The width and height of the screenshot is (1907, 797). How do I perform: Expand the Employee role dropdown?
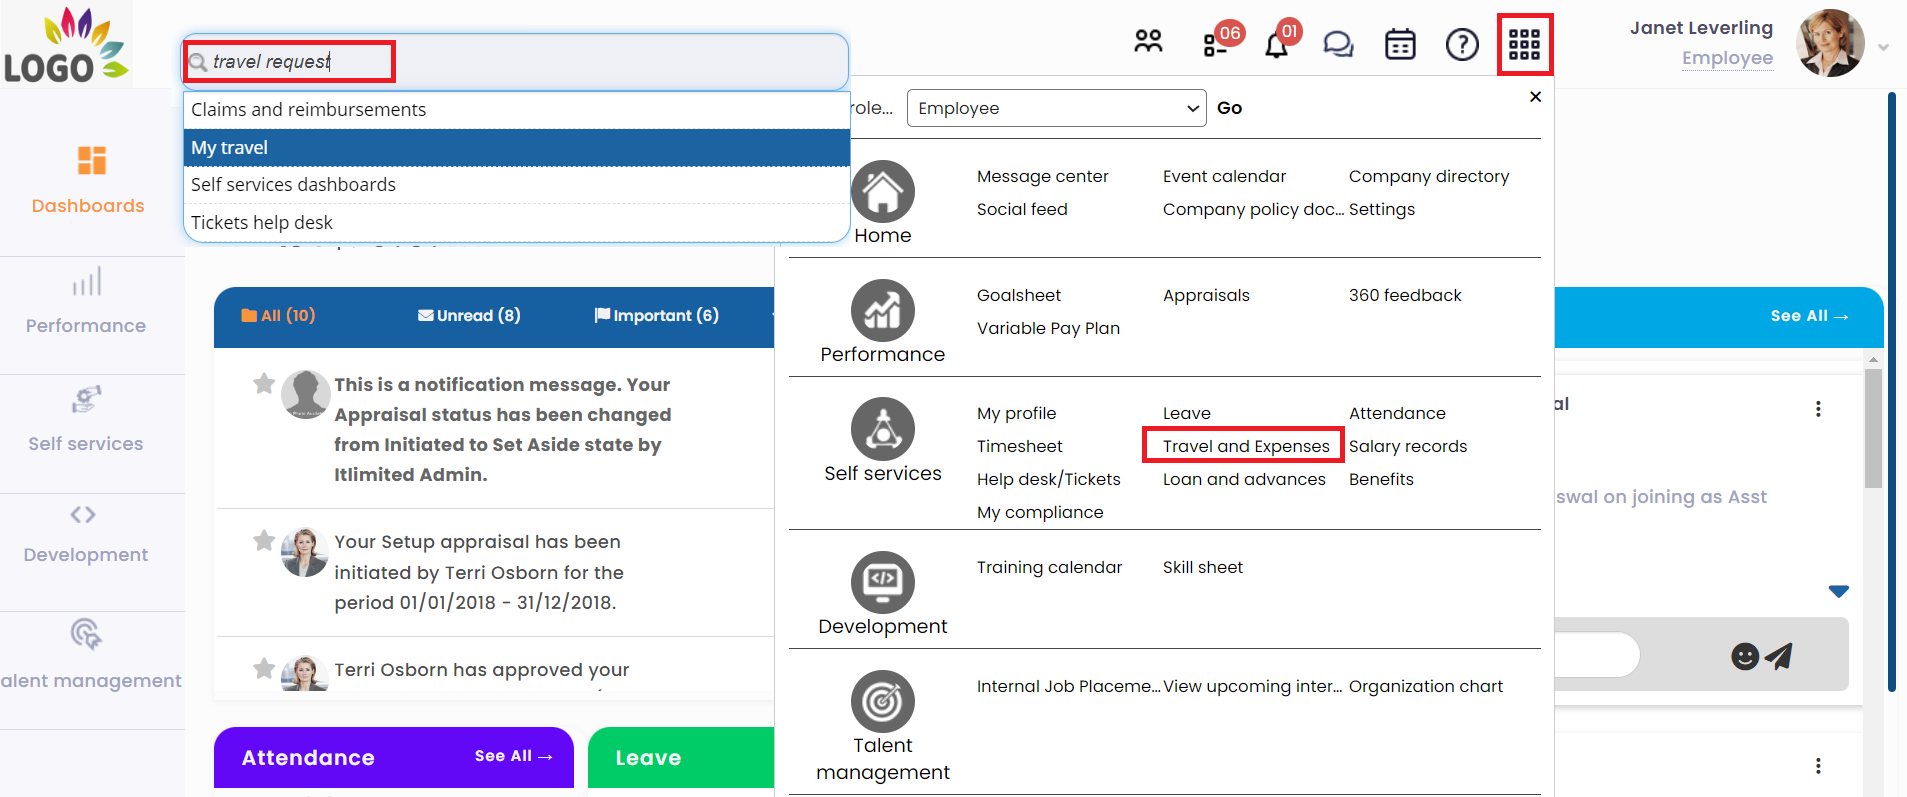[x=1055, y=108]
